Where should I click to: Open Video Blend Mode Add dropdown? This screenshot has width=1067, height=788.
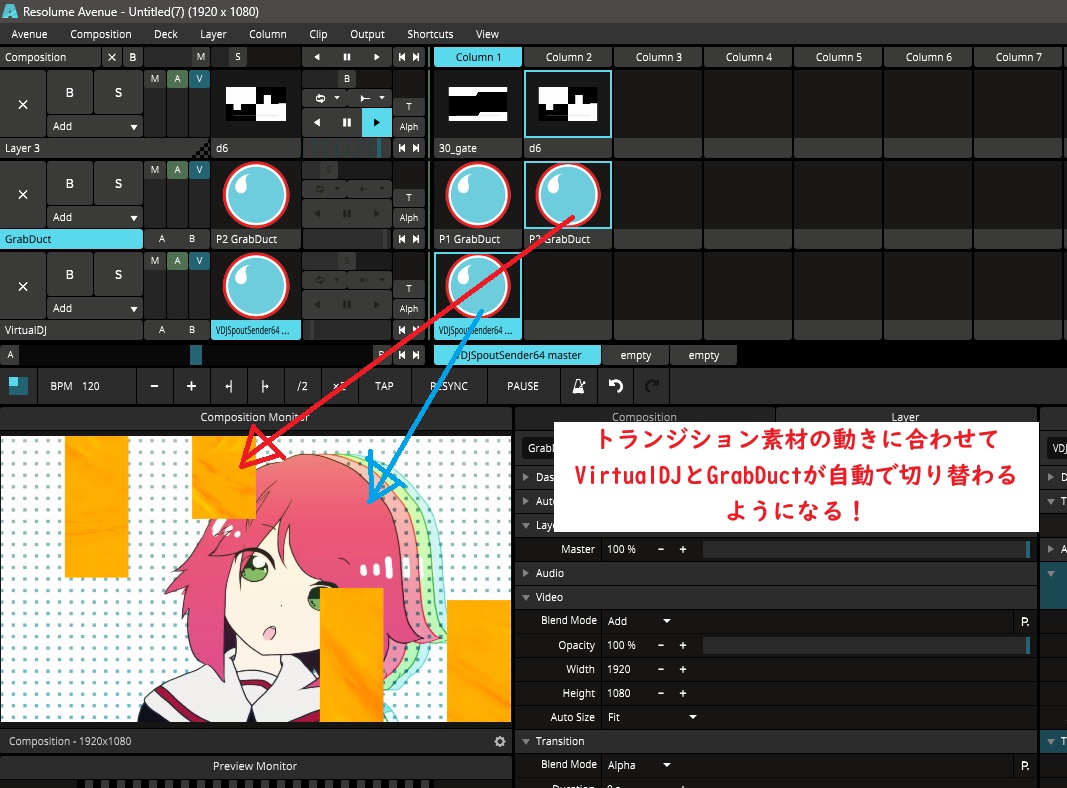point(640,621)
